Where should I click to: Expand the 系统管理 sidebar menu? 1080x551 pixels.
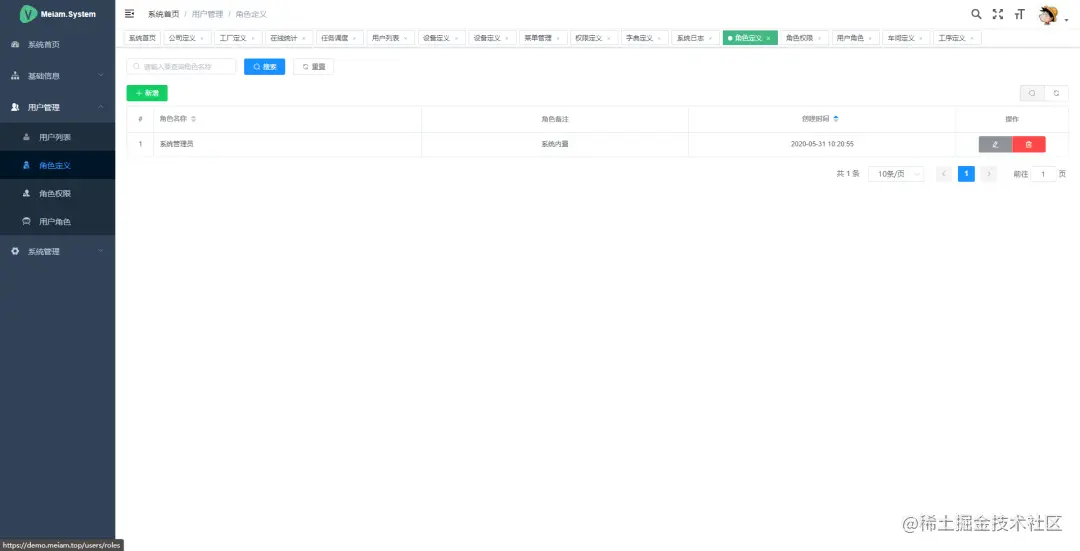[x=58, y=251]
